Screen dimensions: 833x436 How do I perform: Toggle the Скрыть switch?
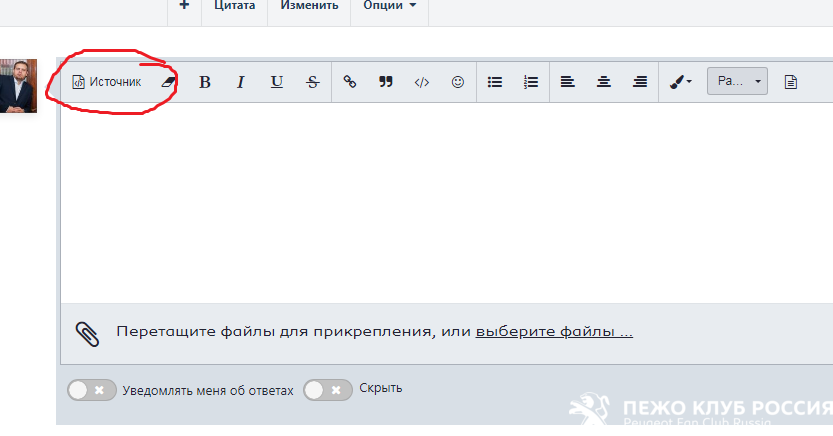(x=328, y=390)
